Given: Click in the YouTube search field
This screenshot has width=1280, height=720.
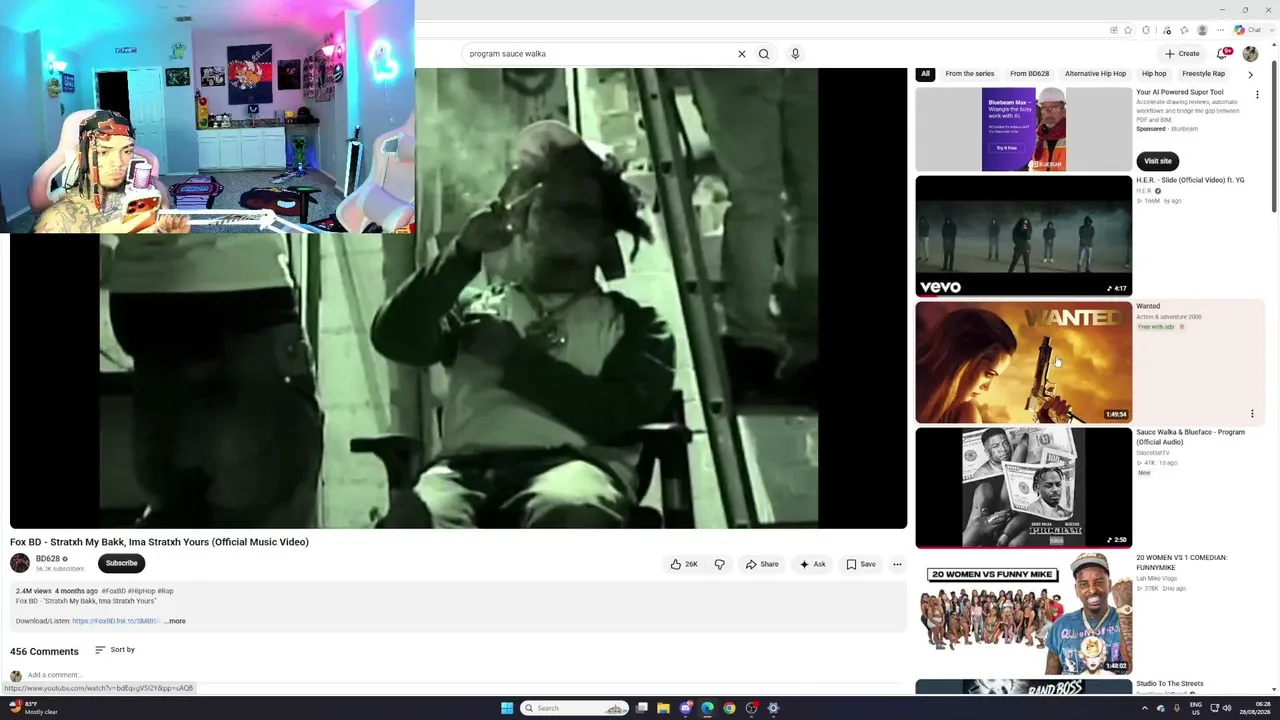Looking at the screenshot, I should (600, 54).
